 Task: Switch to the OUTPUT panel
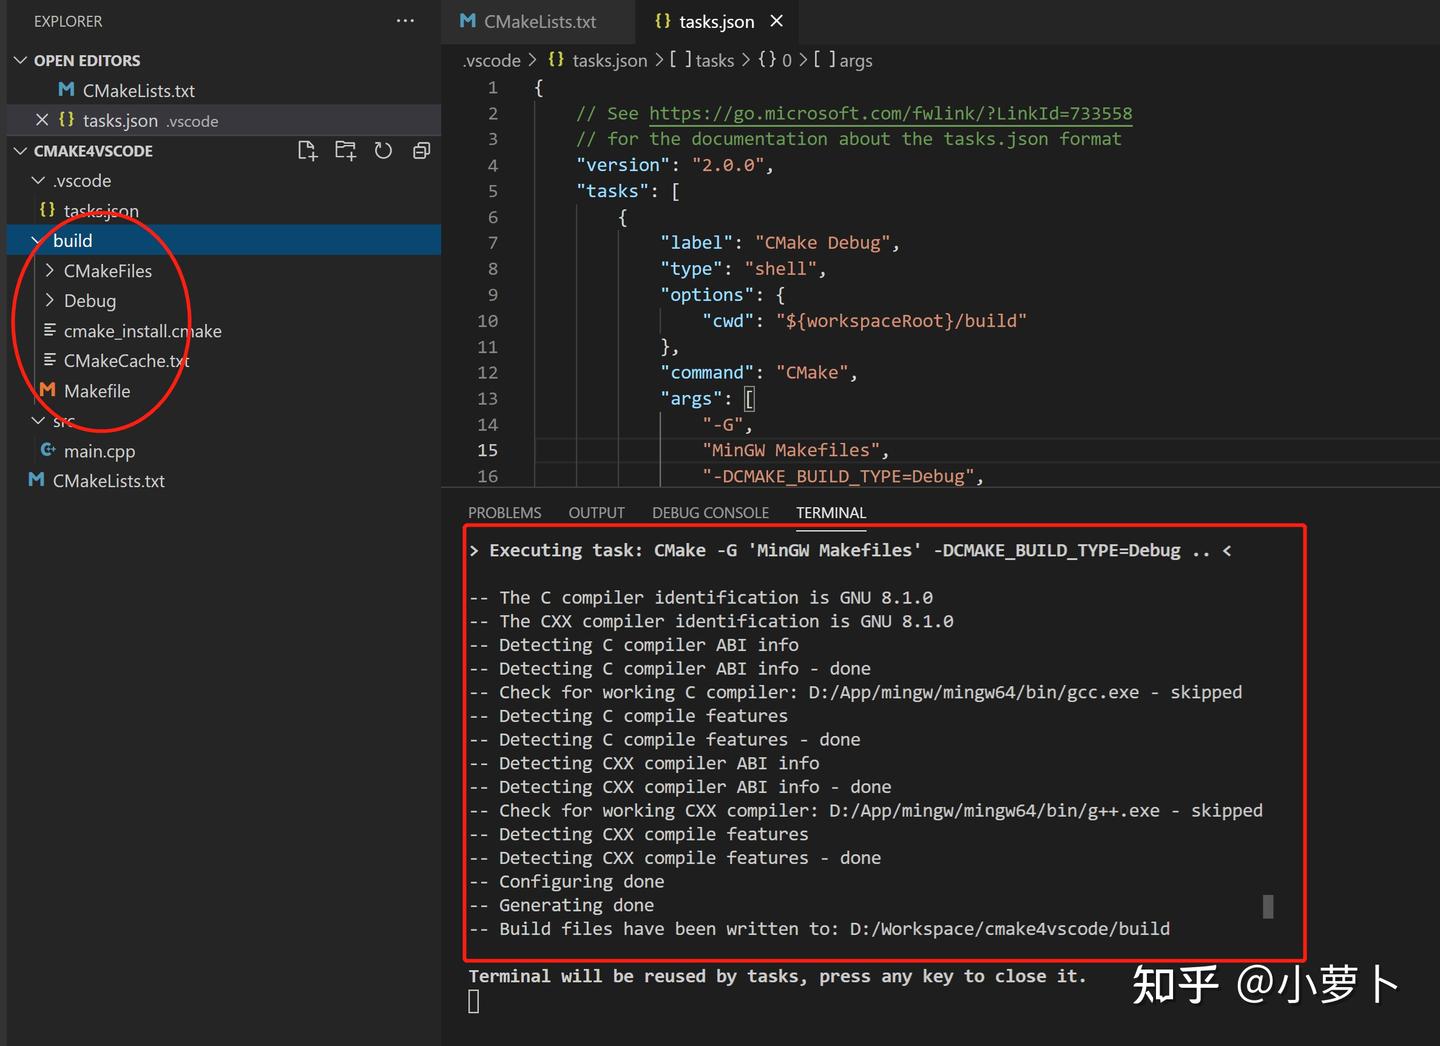click(x=596, y=512)
